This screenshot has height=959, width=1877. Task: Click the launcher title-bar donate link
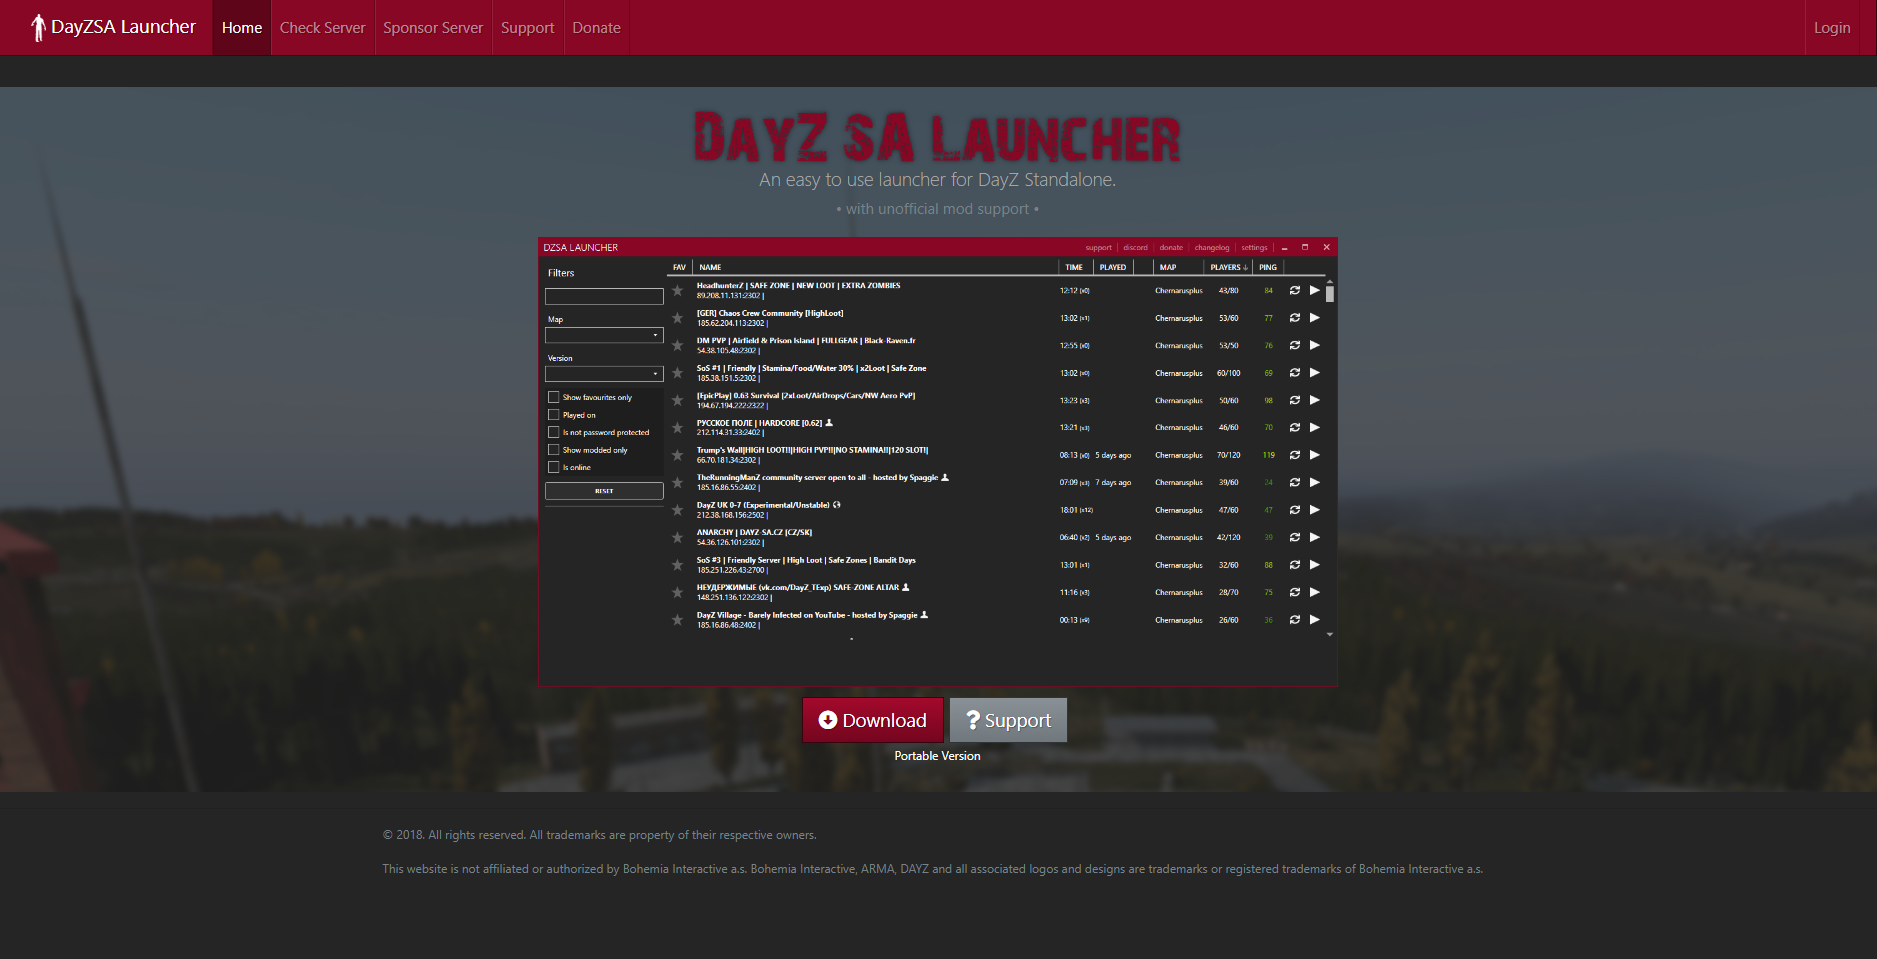[x=1171, y=247]
